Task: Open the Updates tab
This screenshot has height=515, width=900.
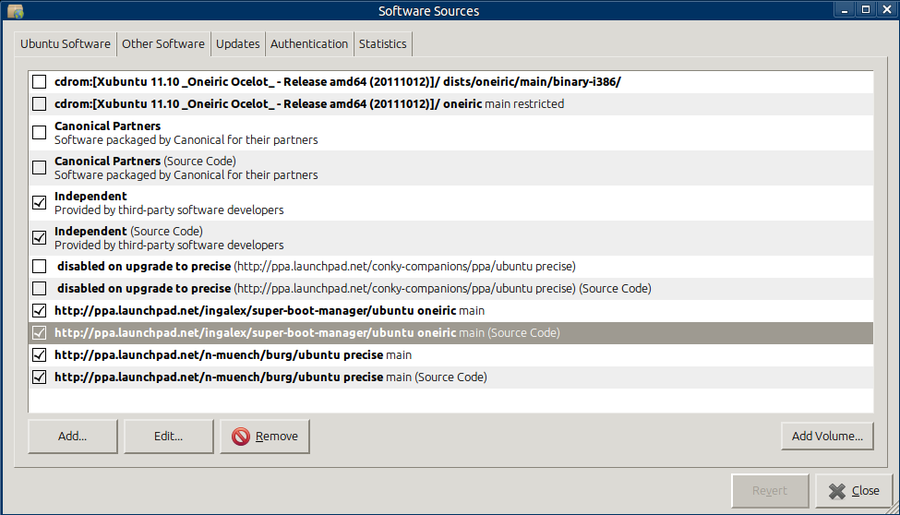Action: pos(238,44)
